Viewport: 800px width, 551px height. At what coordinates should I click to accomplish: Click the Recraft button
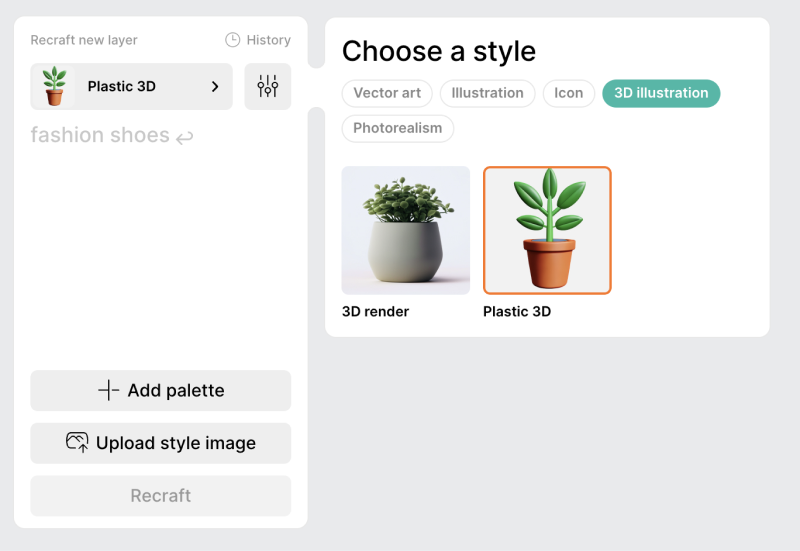160,496
